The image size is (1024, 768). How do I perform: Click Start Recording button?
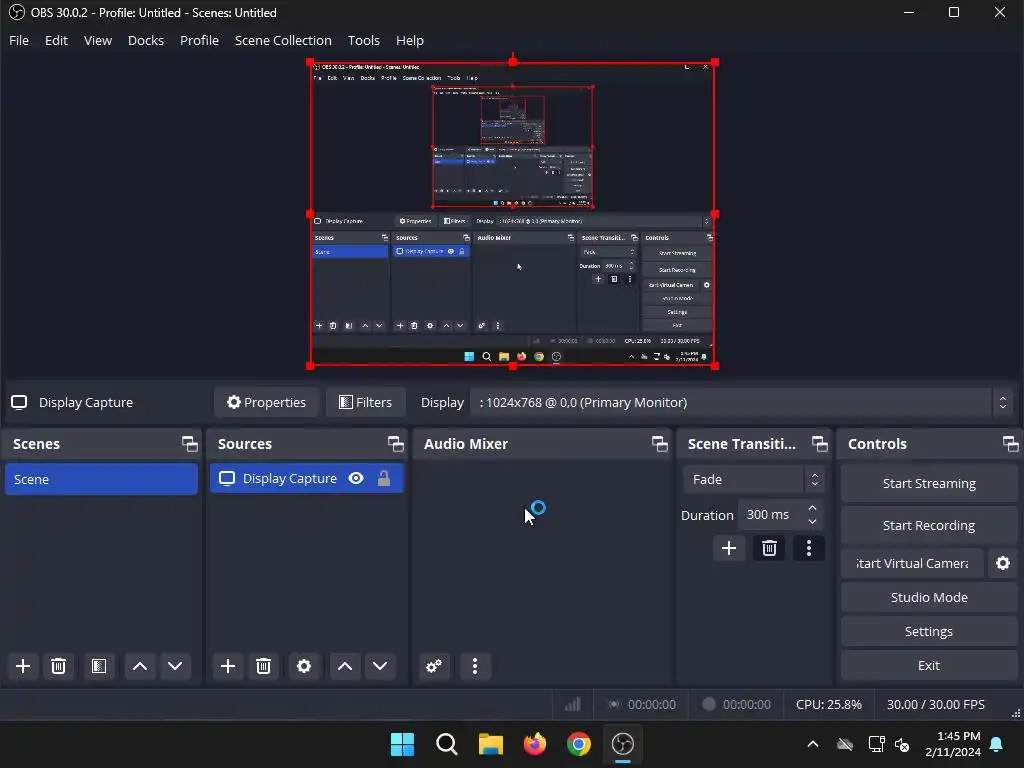tap(929, 525)
